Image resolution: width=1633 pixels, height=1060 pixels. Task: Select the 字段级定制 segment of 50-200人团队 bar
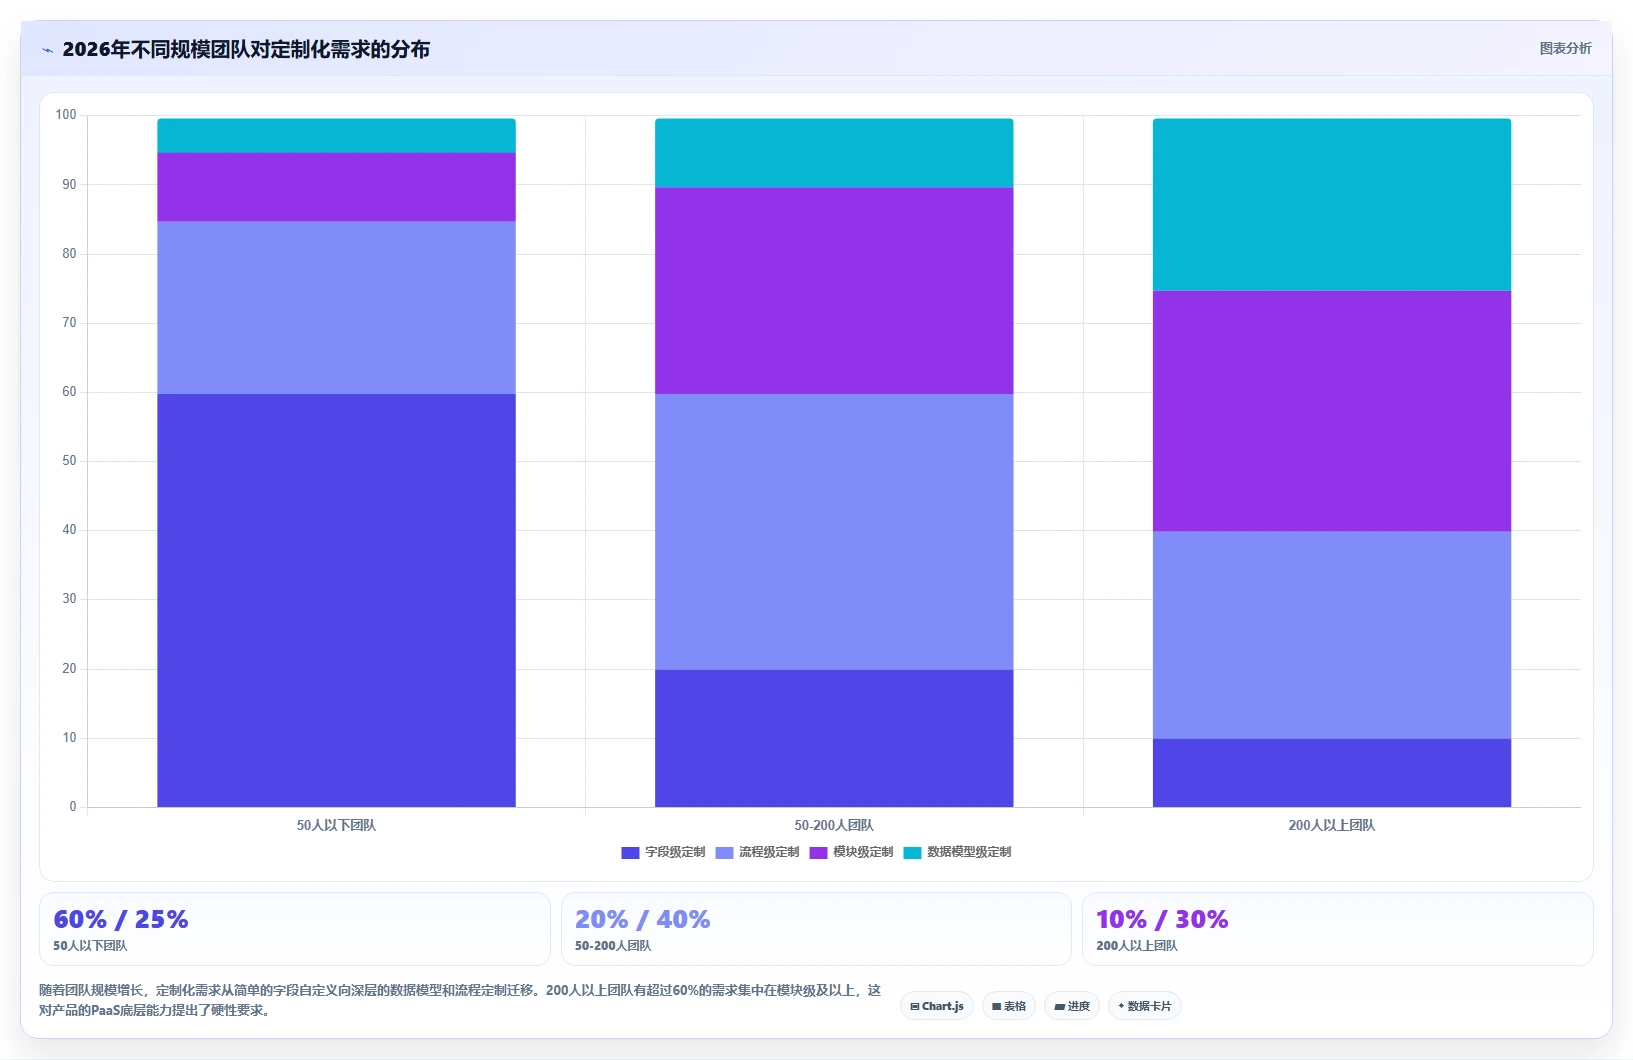pyautogui.click(x=834, y=738)
